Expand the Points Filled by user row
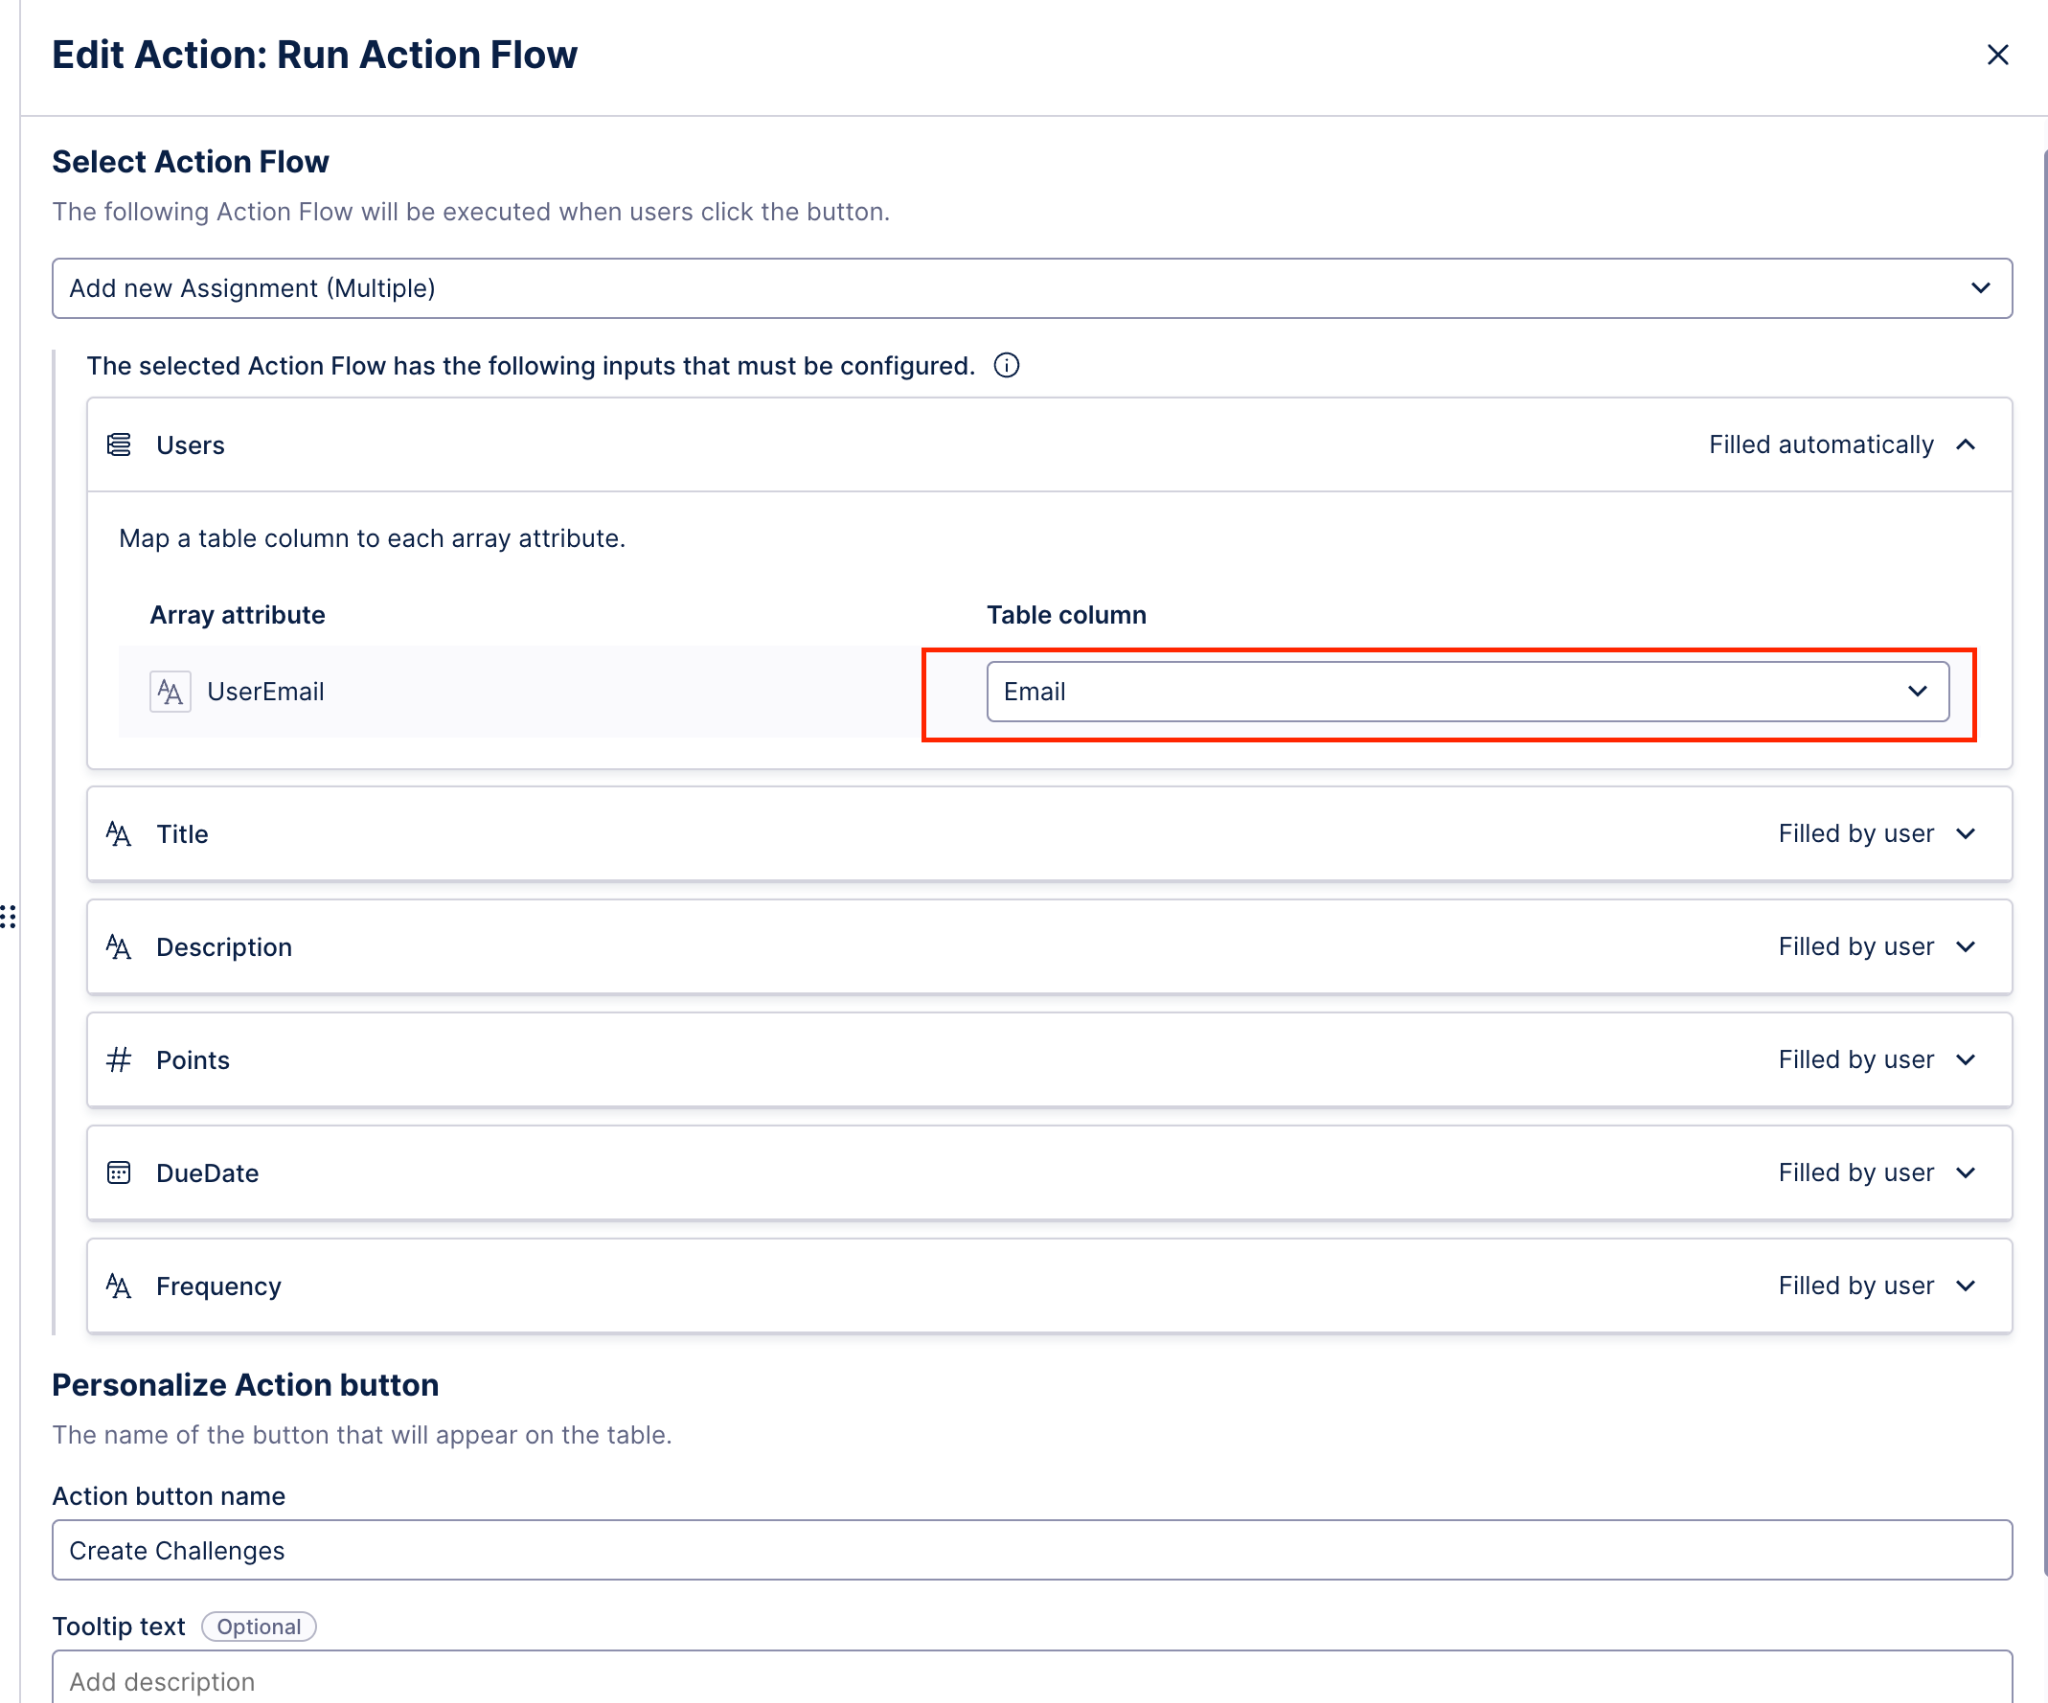 [x=1965, y=1060]
